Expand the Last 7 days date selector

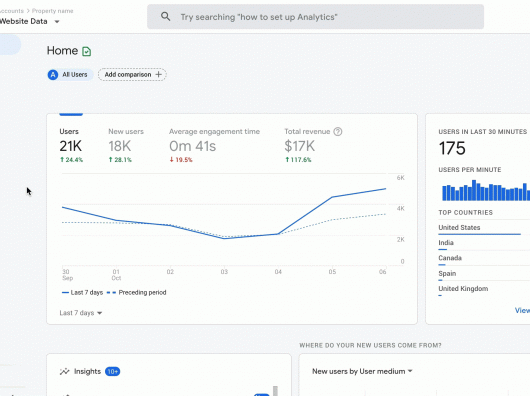(81, 313)
